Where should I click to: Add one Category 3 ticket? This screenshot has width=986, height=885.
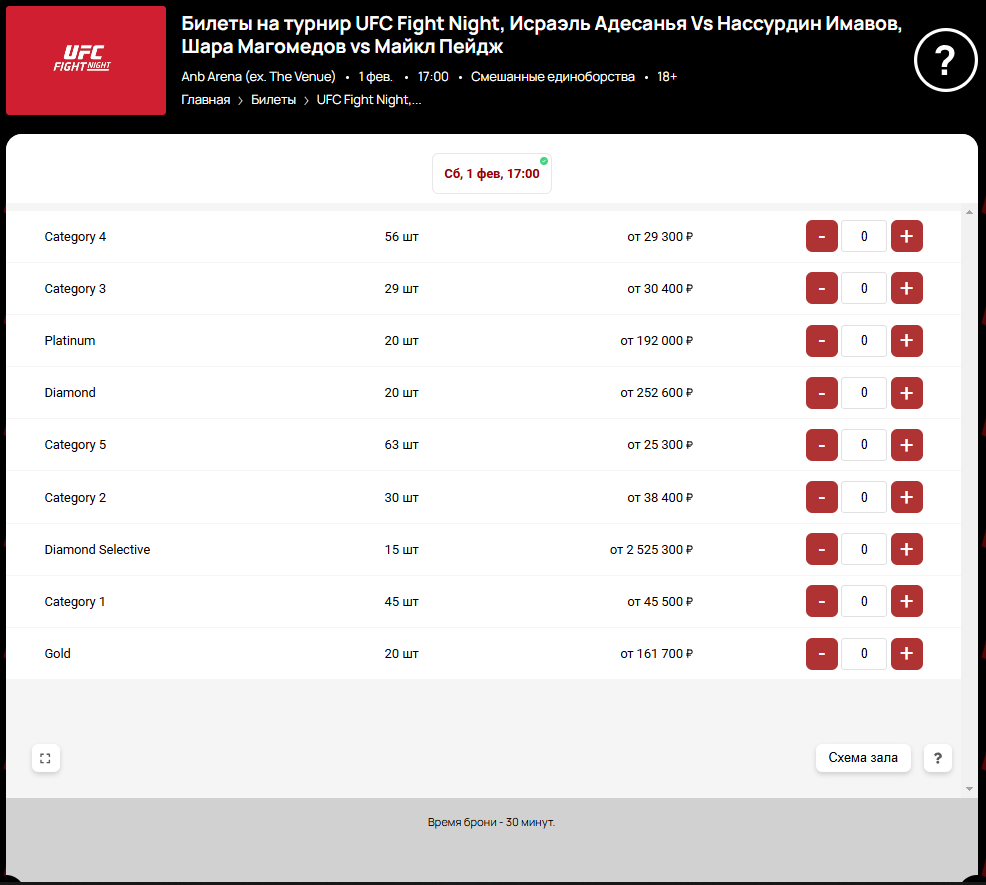pyautogui.click(x=906, y=289)
